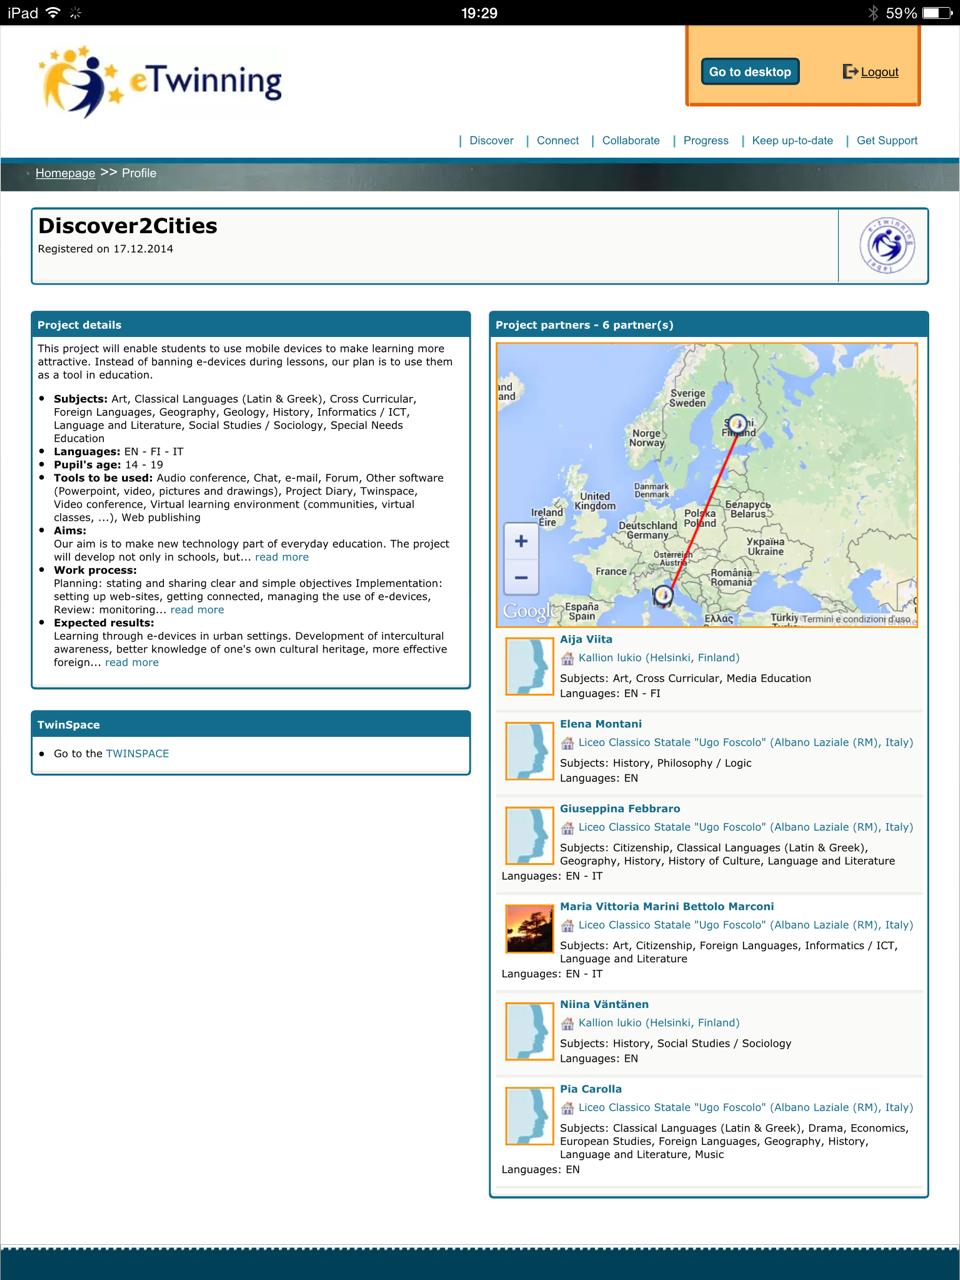Zoom in on the partner map

click(x=521, y=542)
